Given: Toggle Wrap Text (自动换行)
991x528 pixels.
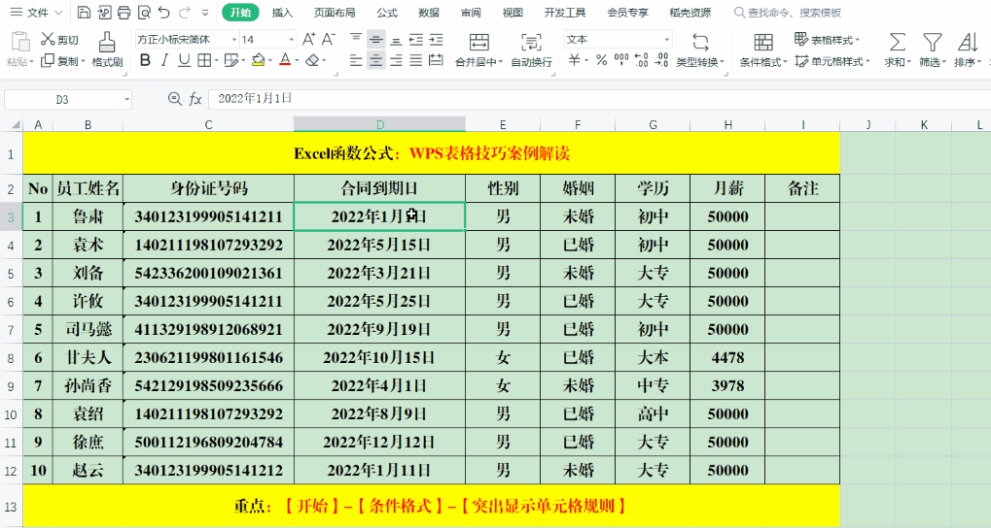Looking at the screenshot, I should pyautogui.click(x=531, y=49).
